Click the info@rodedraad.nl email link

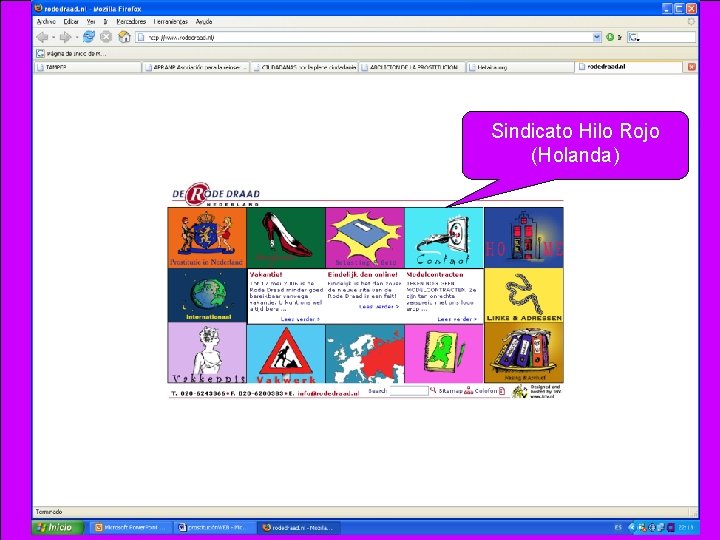click(x=328, y=394)
